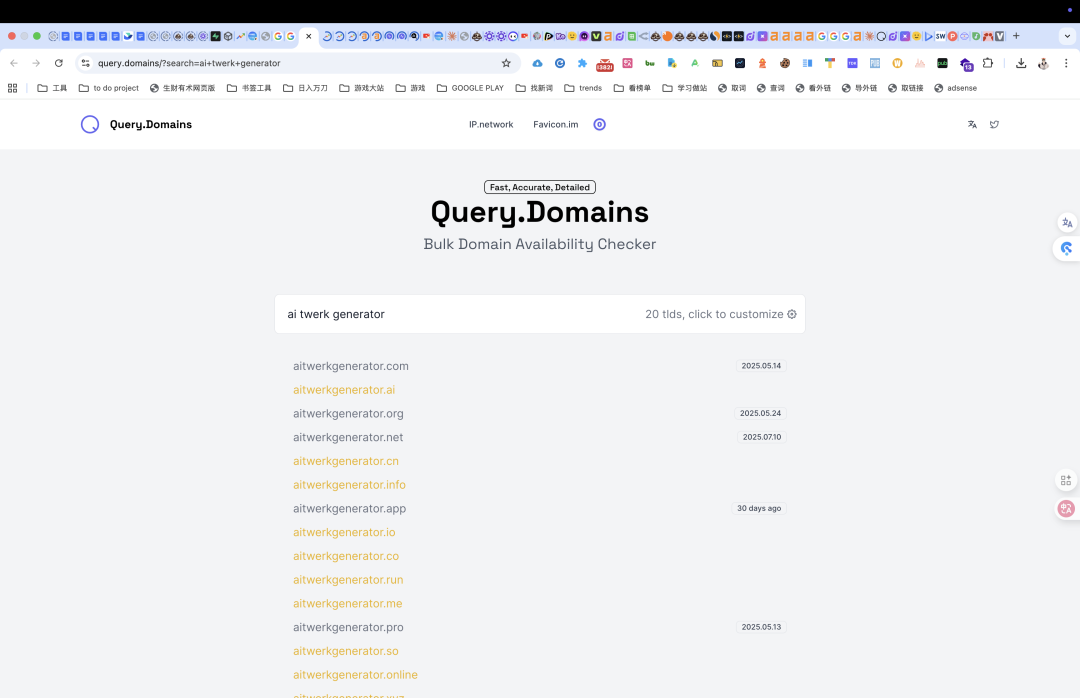Select aitwerkgenerator.org result
The image size is (1080, 698).
(348, 413)
